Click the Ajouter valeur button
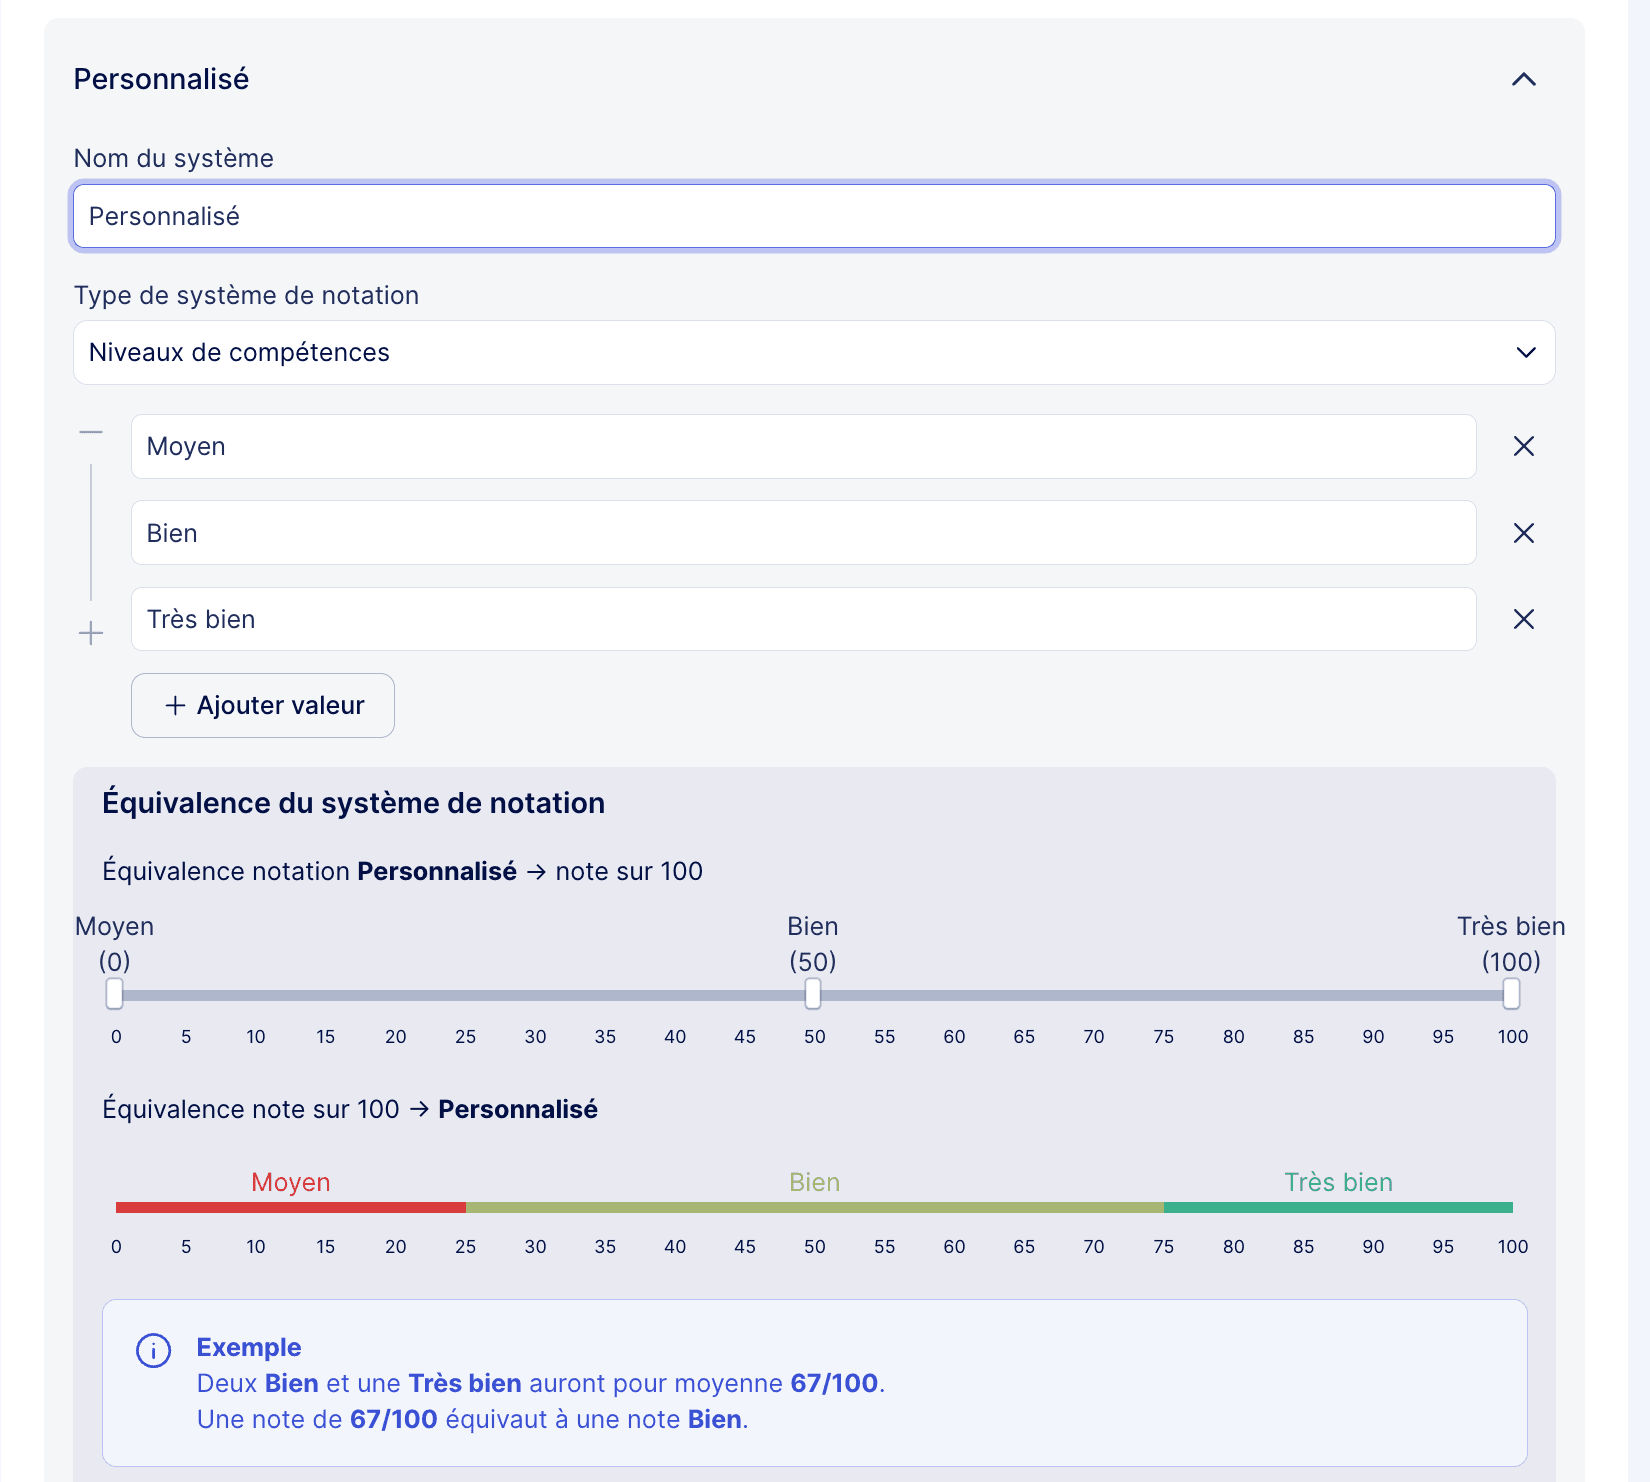The image size is (1650, 1482). 263,705
